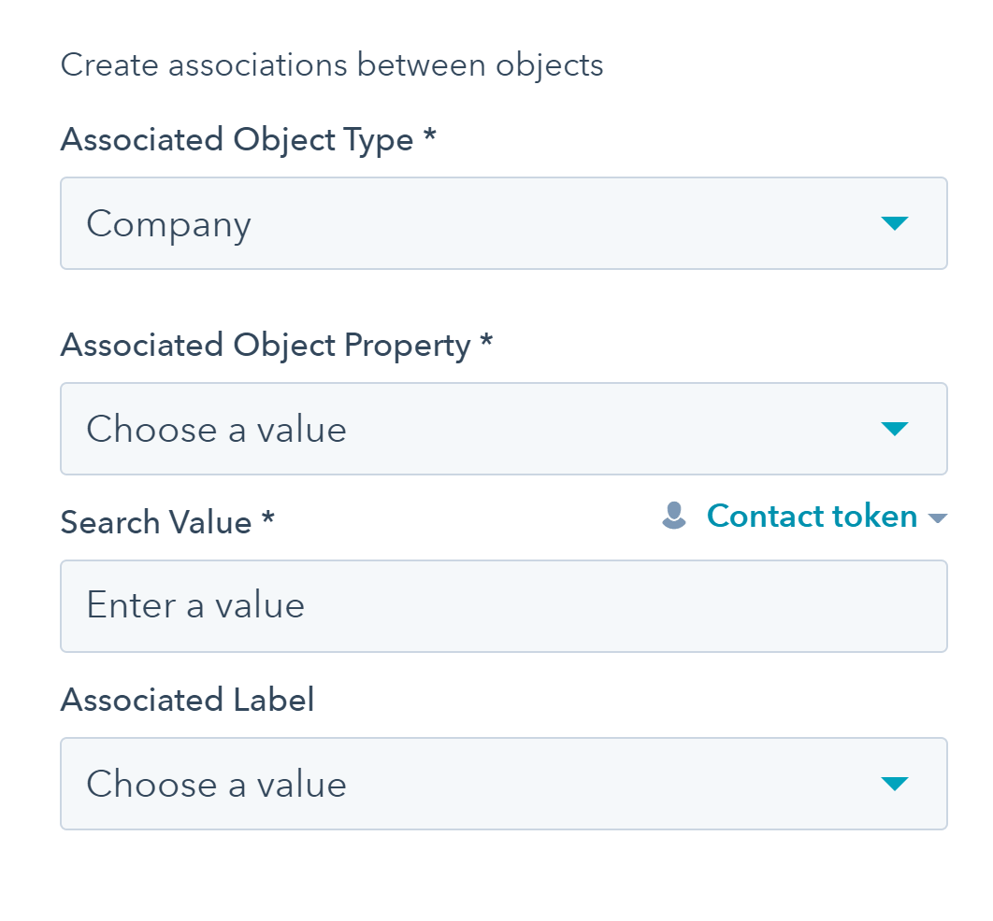Screen dimensions: 993x921
Task: Click the person silhouette icon above Search Value field
Action: tap(672, 516)
